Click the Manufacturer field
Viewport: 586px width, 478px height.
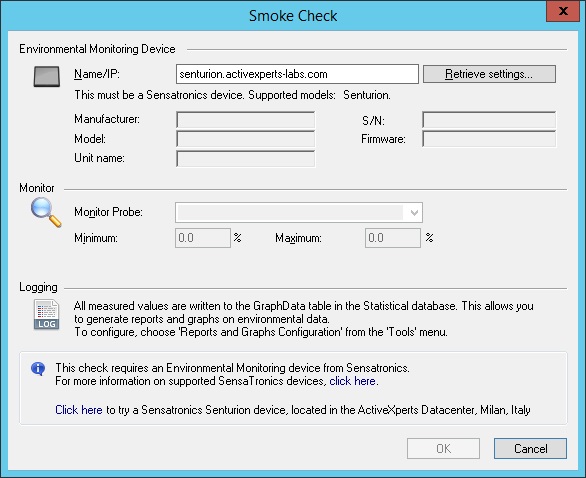[x=246, y=120]
